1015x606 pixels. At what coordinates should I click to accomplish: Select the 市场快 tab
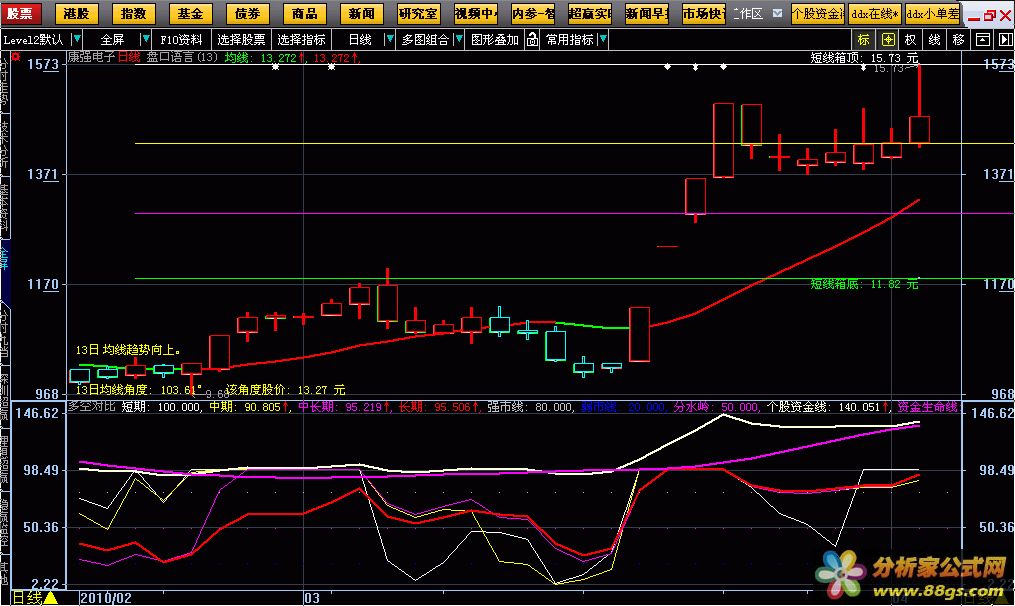coord(704,13)
